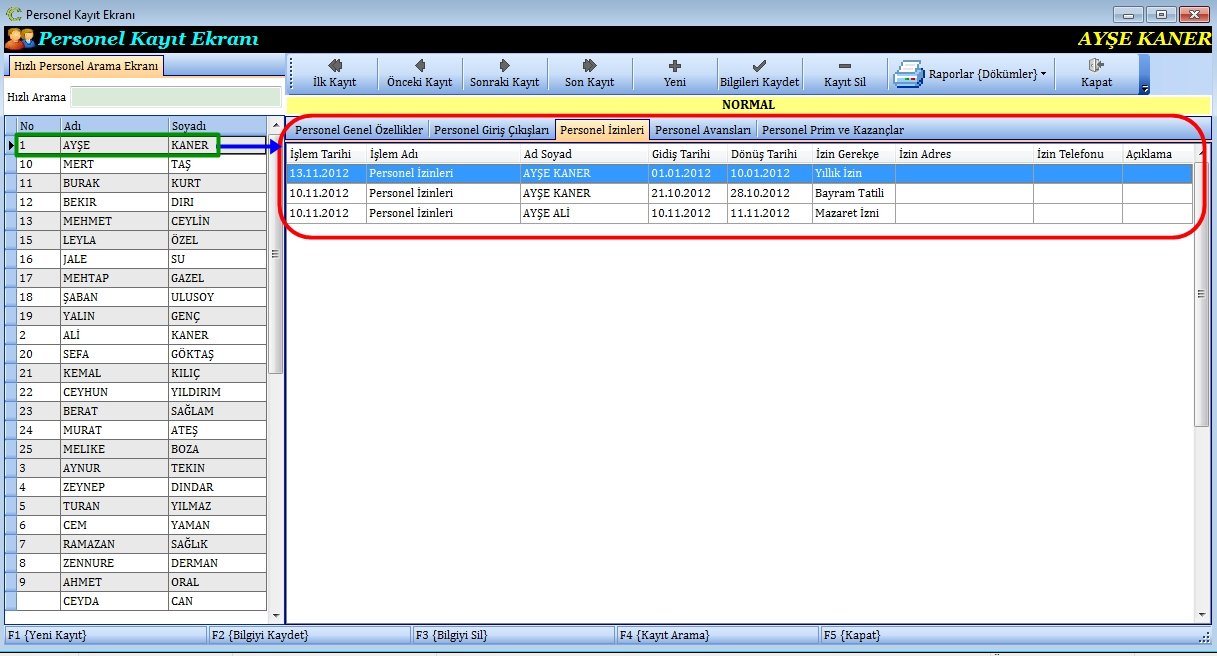
Task: Close the screen using Kapat icon
Action: (x=1096, y=73)
